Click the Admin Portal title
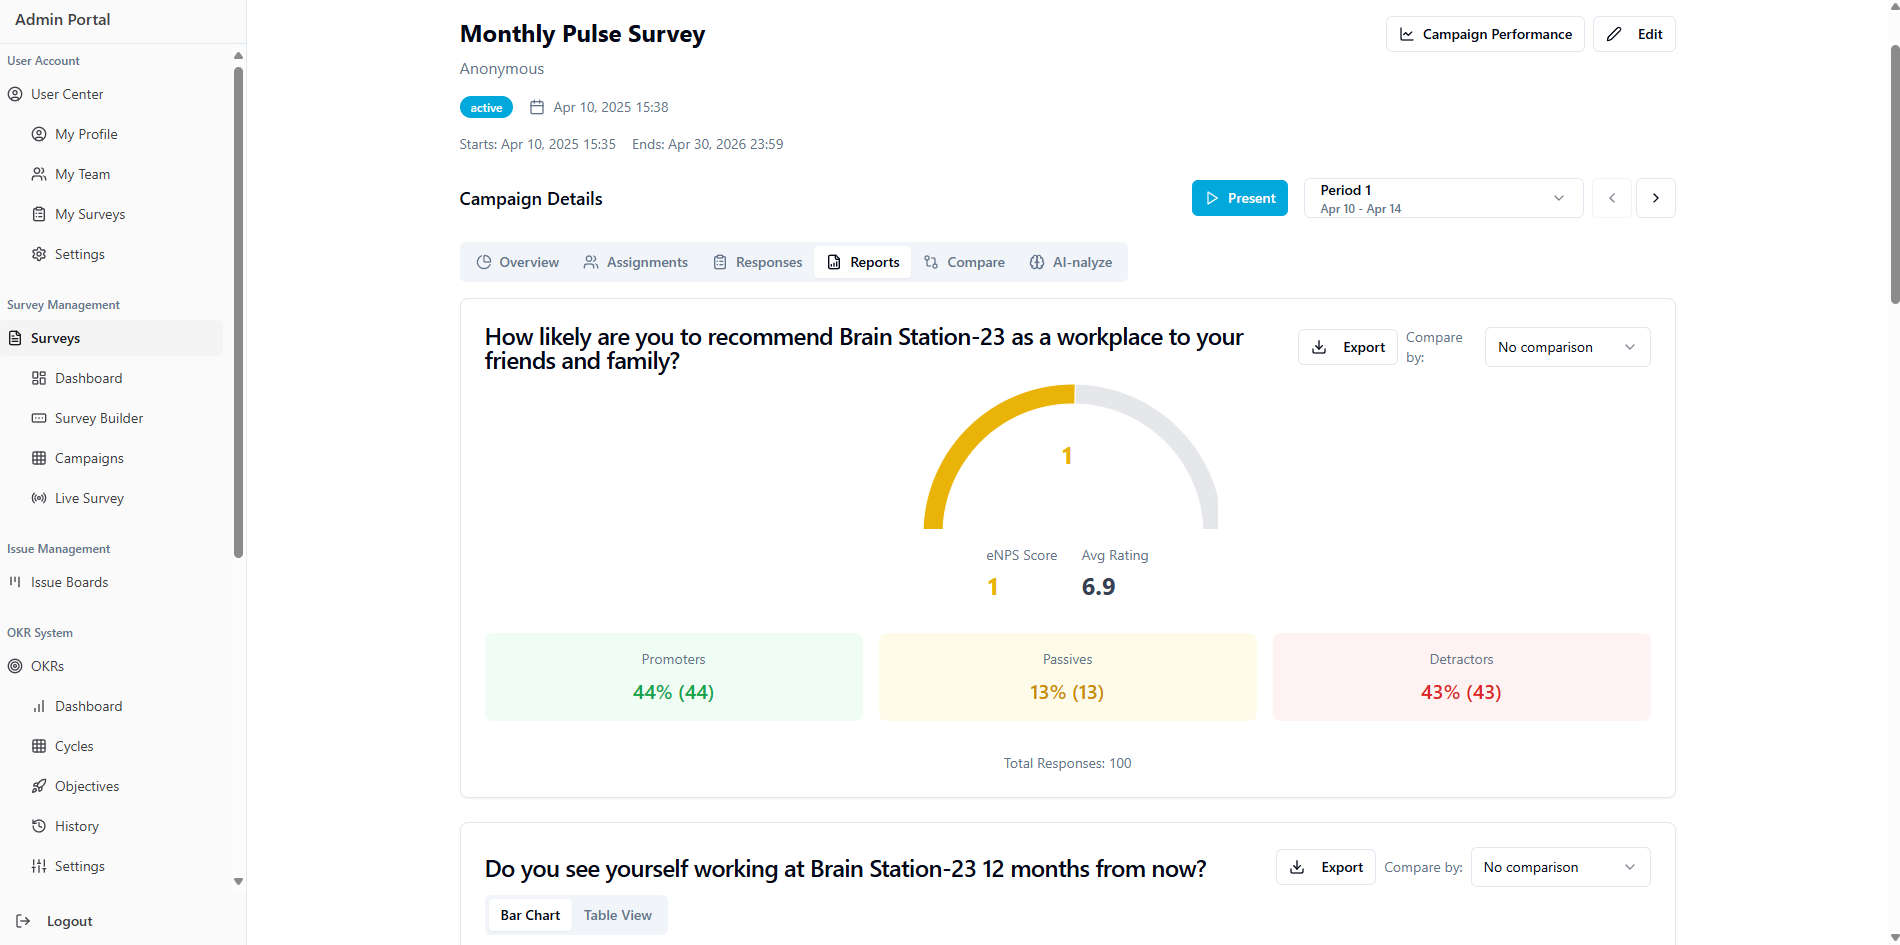The height and width of the screenshot is (945, 1900). (x=63, y=19)
